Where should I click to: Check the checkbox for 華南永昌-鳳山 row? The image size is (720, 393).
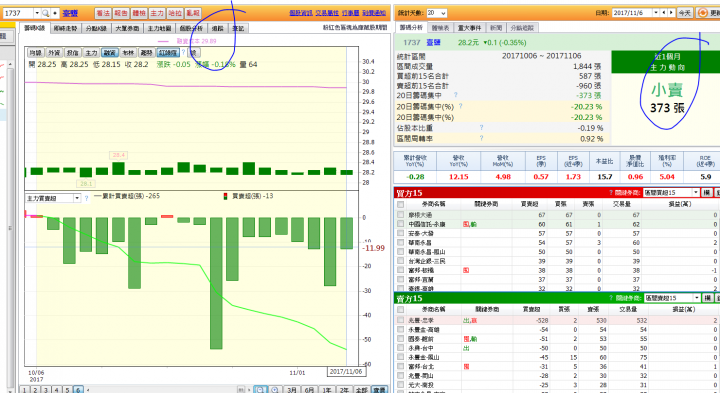click(401, 252)
